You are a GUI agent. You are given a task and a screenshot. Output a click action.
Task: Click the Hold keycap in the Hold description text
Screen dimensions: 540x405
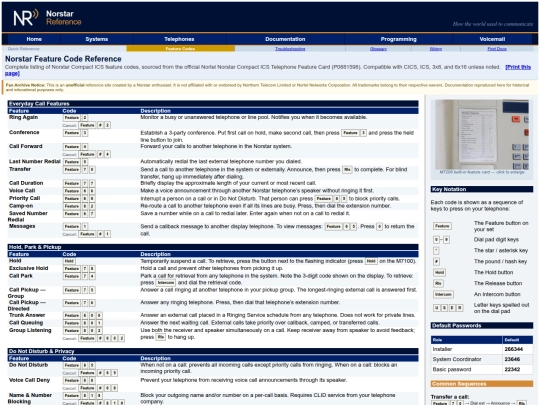tap(371, 261)
